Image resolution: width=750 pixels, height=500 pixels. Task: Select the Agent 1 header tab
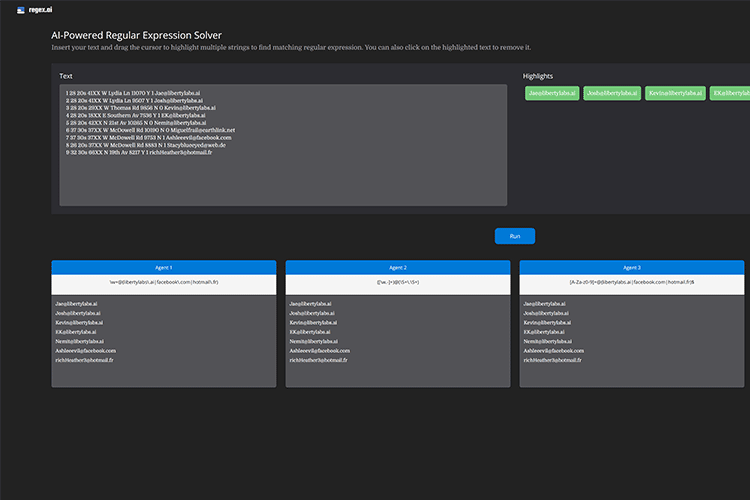[163, 267]
